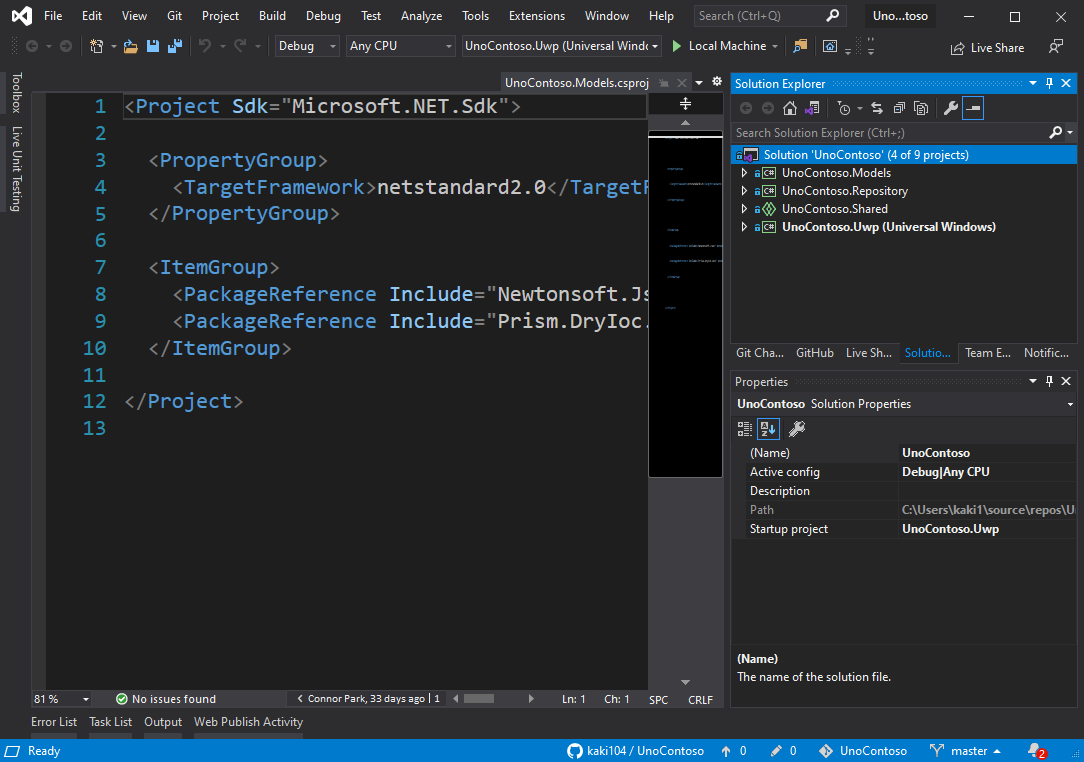Click the notifications bell in status bar

click(1036, 751)
